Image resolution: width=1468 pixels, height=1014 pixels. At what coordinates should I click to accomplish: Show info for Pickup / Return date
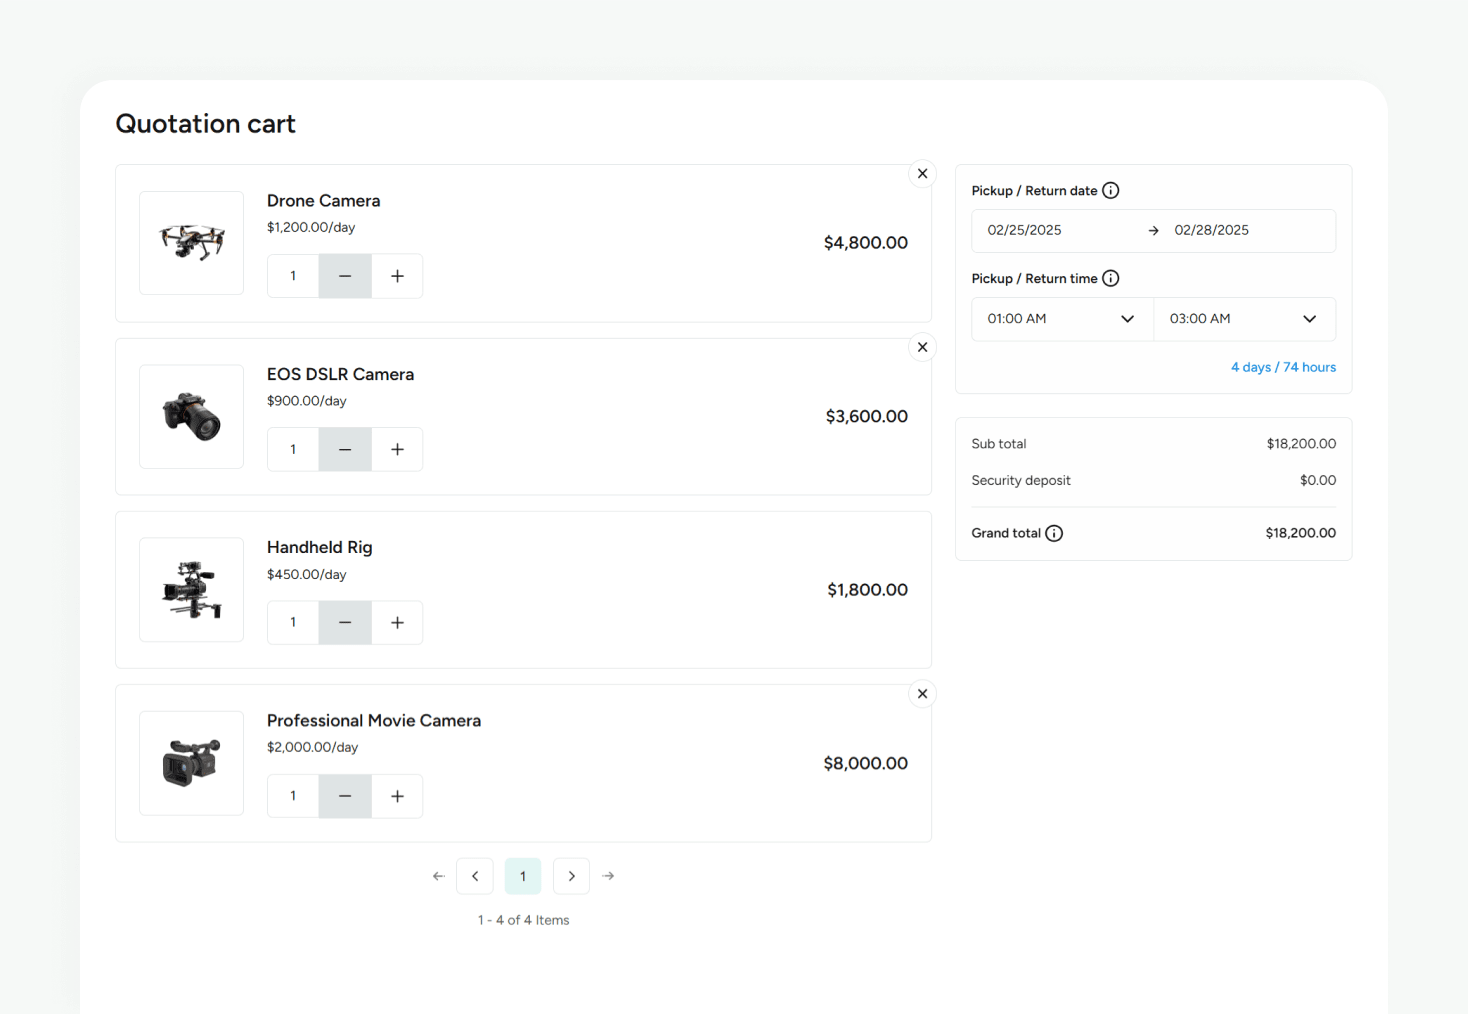pos(1110,190)
